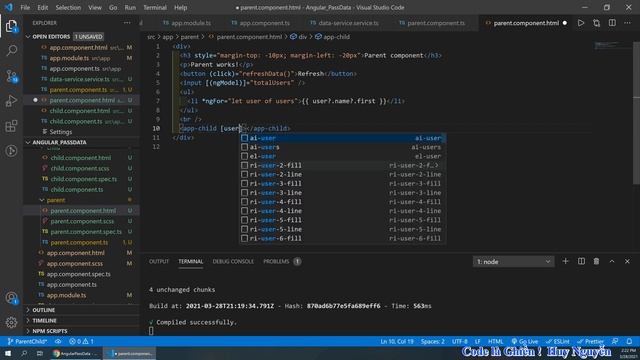Open Run and Debug view
Viewport: 640px width, 360px height.
[11, 101]
